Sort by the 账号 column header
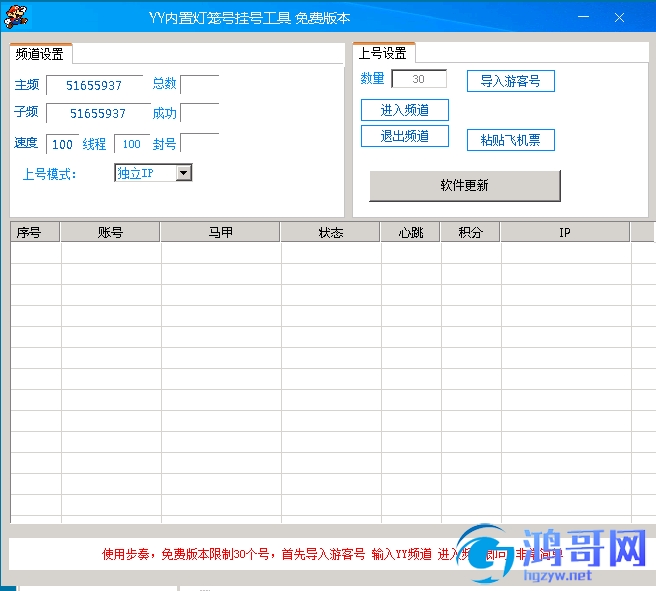This screenshot has height=591, width=656. click(110, 232)
